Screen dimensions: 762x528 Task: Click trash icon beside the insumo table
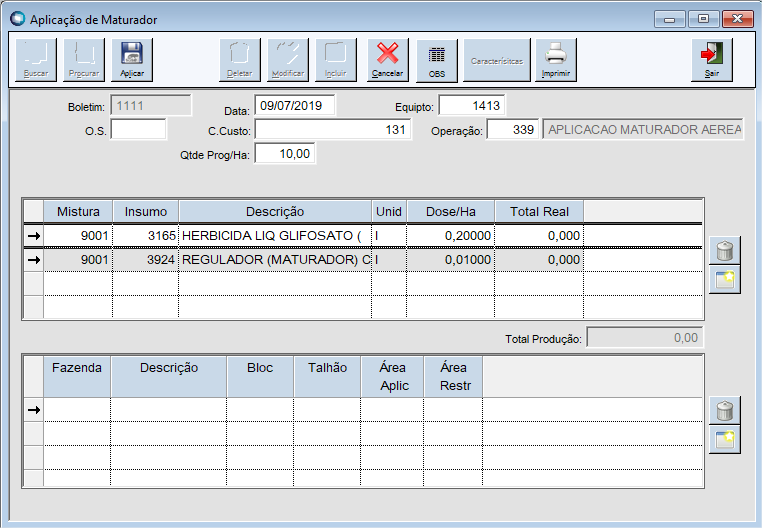point(725,250)
